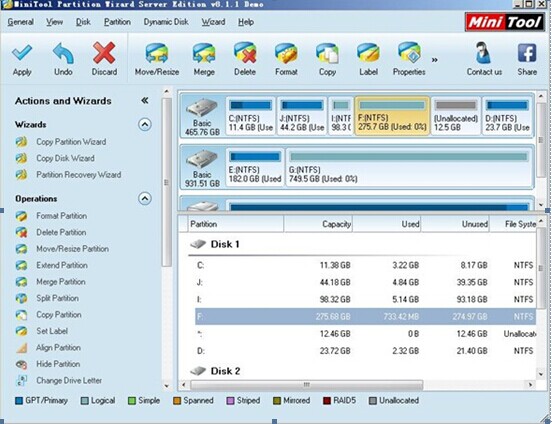Image resolution: width=552 pixels, height=424 pixels.
Task: Select the J:(NTFS) 44.2 GB partition block
Action: click(x=302, y=116)
